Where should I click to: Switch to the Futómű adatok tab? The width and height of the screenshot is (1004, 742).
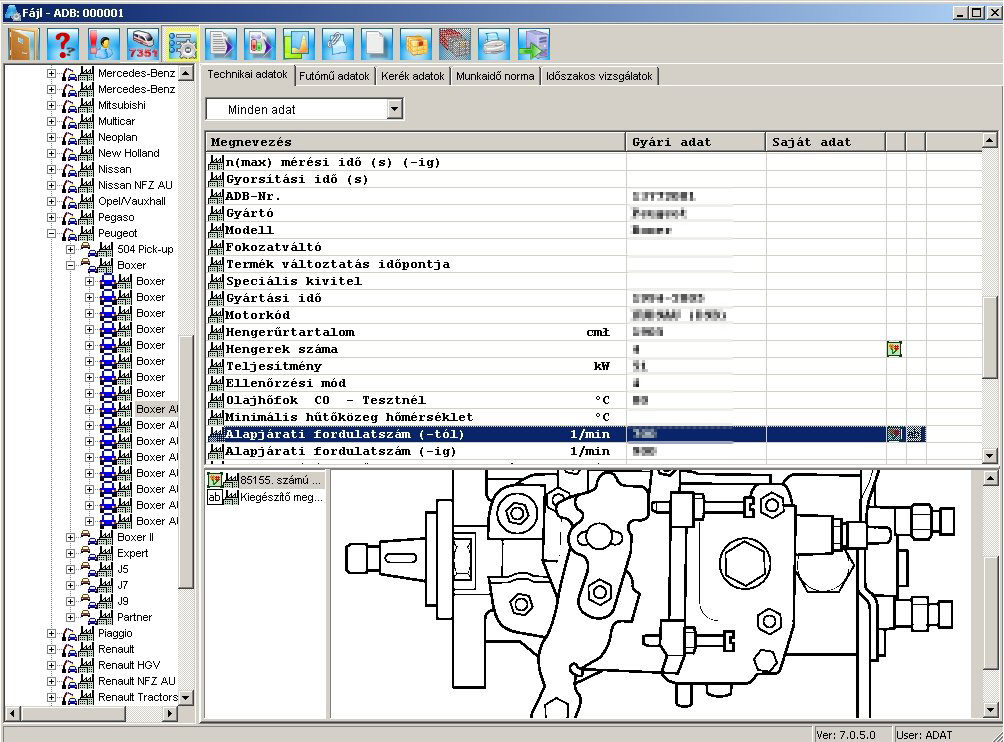(x=334, y=76)
